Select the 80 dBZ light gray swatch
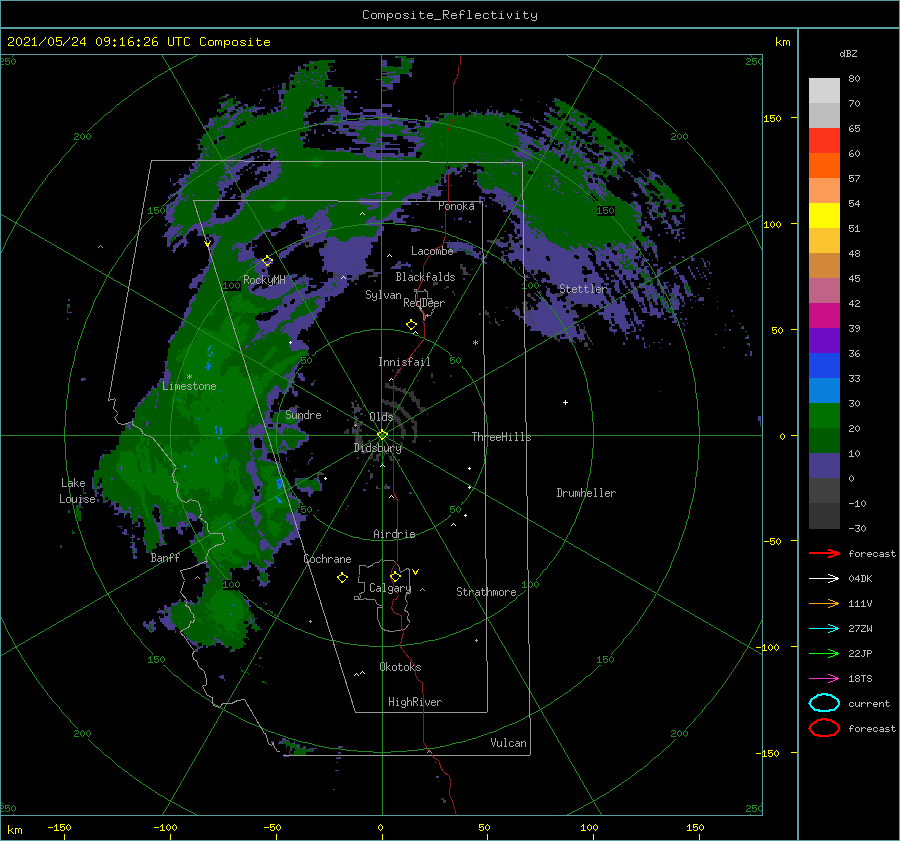 824,91
